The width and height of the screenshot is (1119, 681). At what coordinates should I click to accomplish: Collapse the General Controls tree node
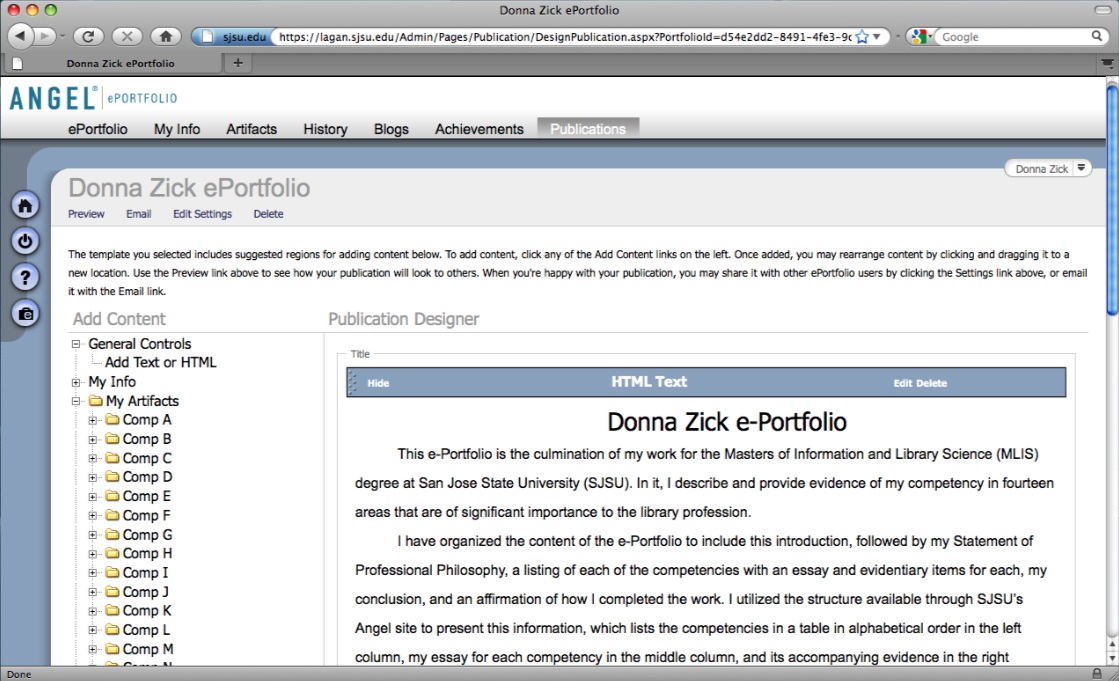tap(76, 344)
